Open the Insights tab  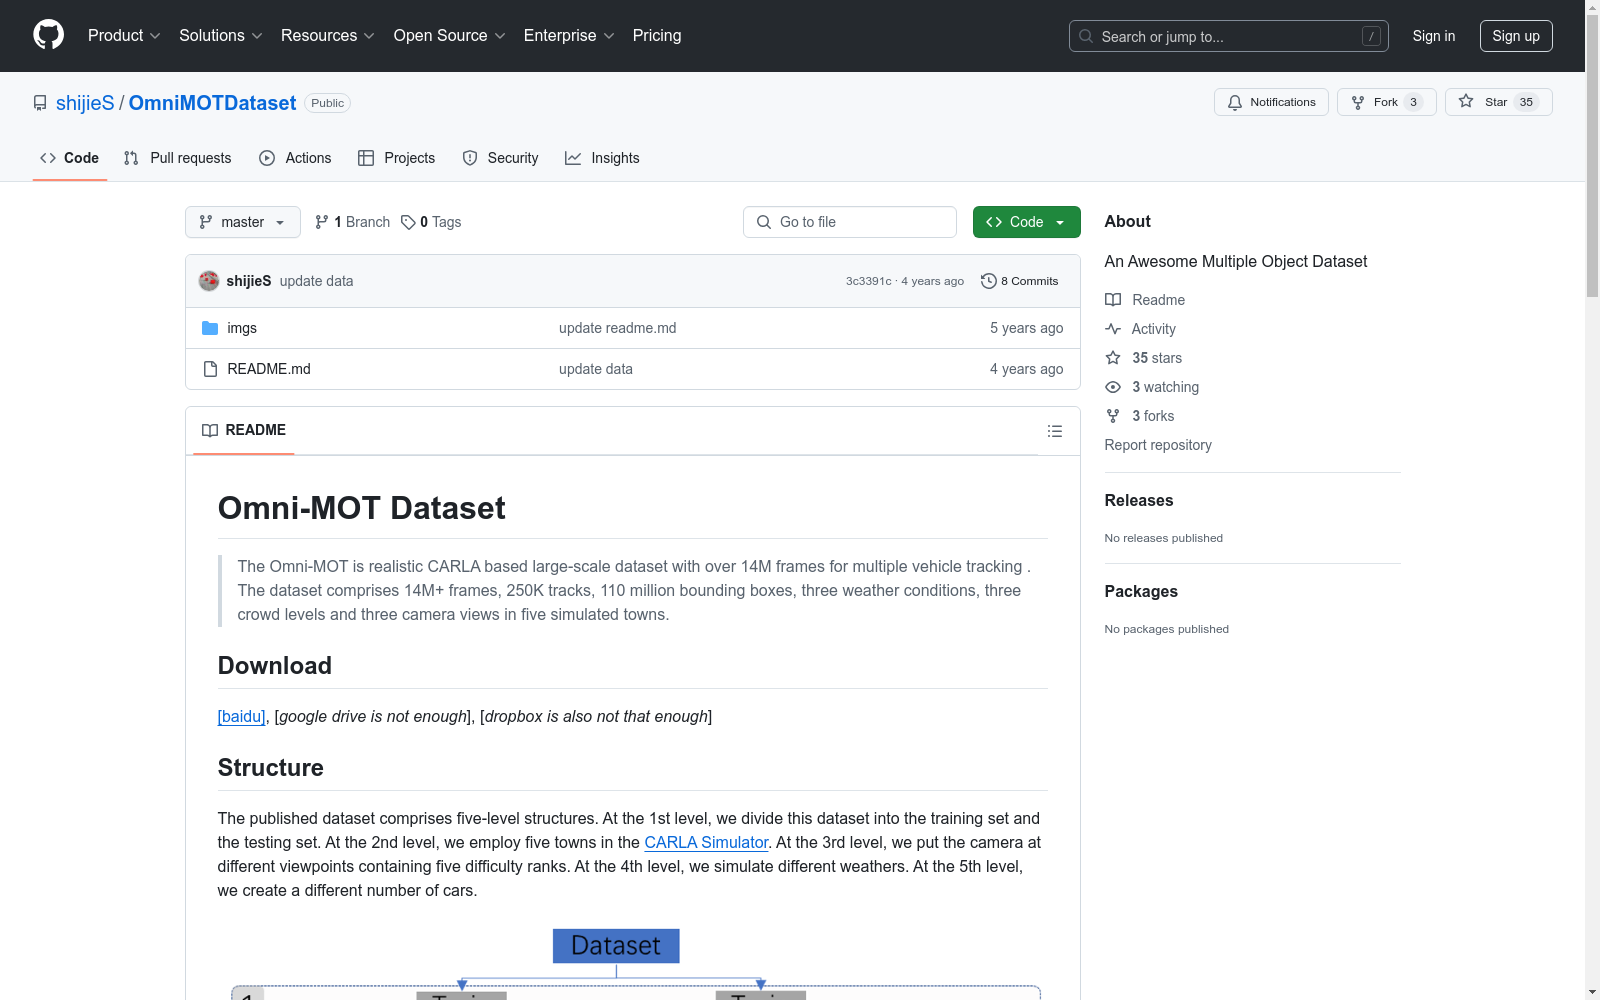pos(602,158)
